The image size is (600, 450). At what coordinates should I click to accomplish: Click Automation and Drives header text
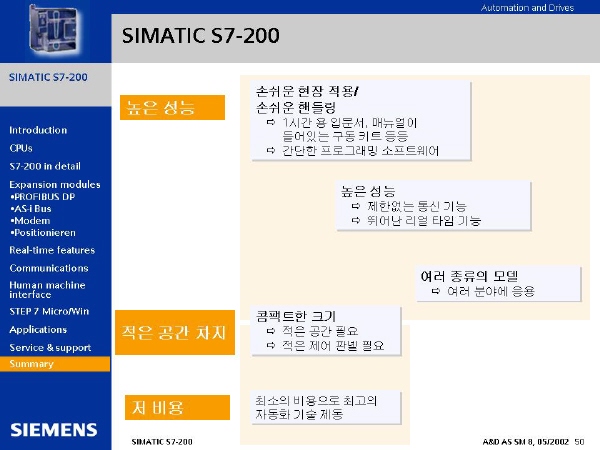pos(527,8)
